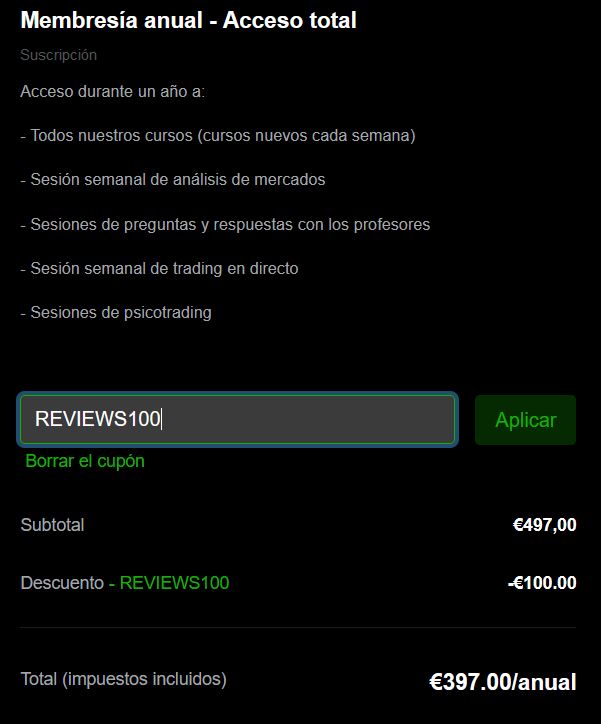Click the 'Acceso durante un año a:' text
601x724 pixels.
coord(112,92)
